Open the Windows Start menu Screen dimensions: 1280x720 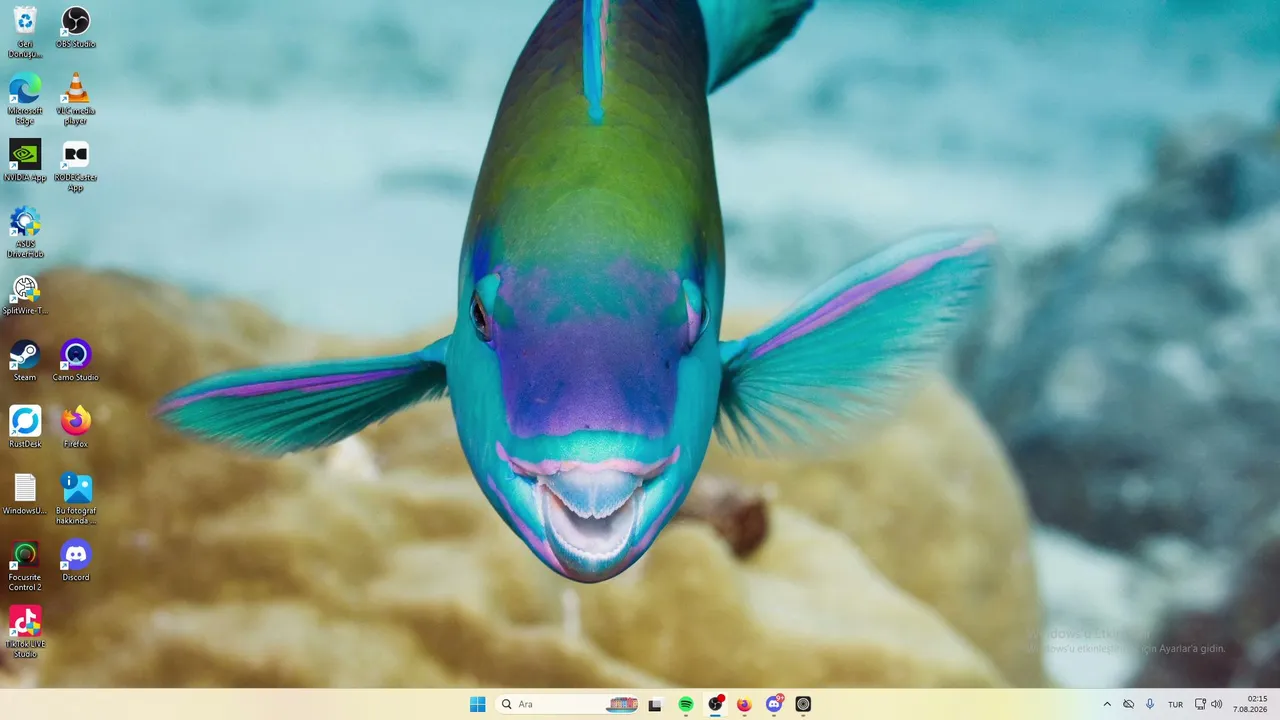coord(478,704)
